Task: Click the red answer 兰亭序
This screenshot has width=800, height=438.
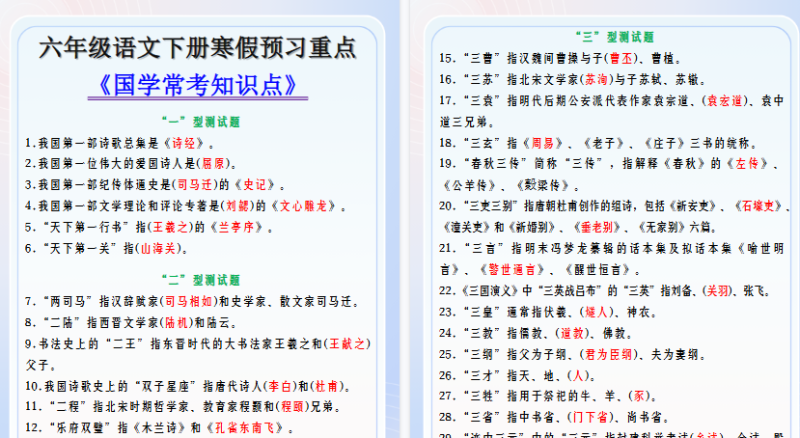Action: click(x=236, y=227)
